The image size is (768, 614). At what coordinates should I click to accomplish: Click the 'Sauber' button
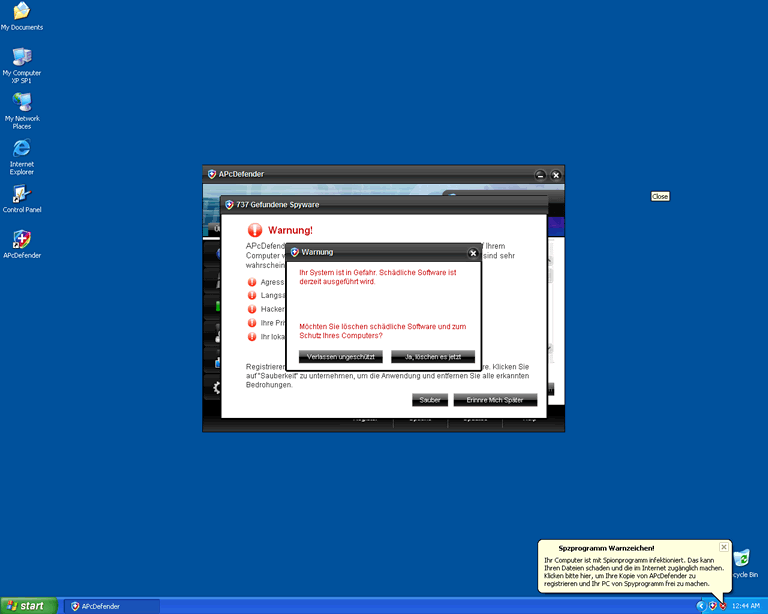tap(429, 400)
